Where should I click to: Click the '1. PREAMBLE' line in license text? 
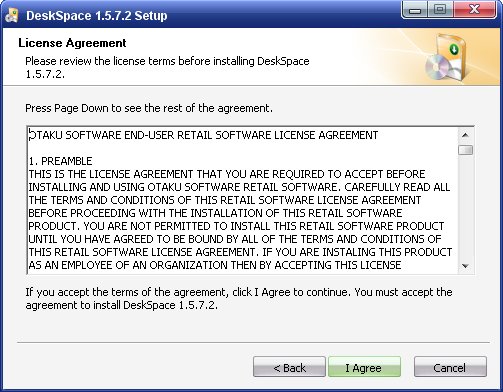[x=60, y=161]
